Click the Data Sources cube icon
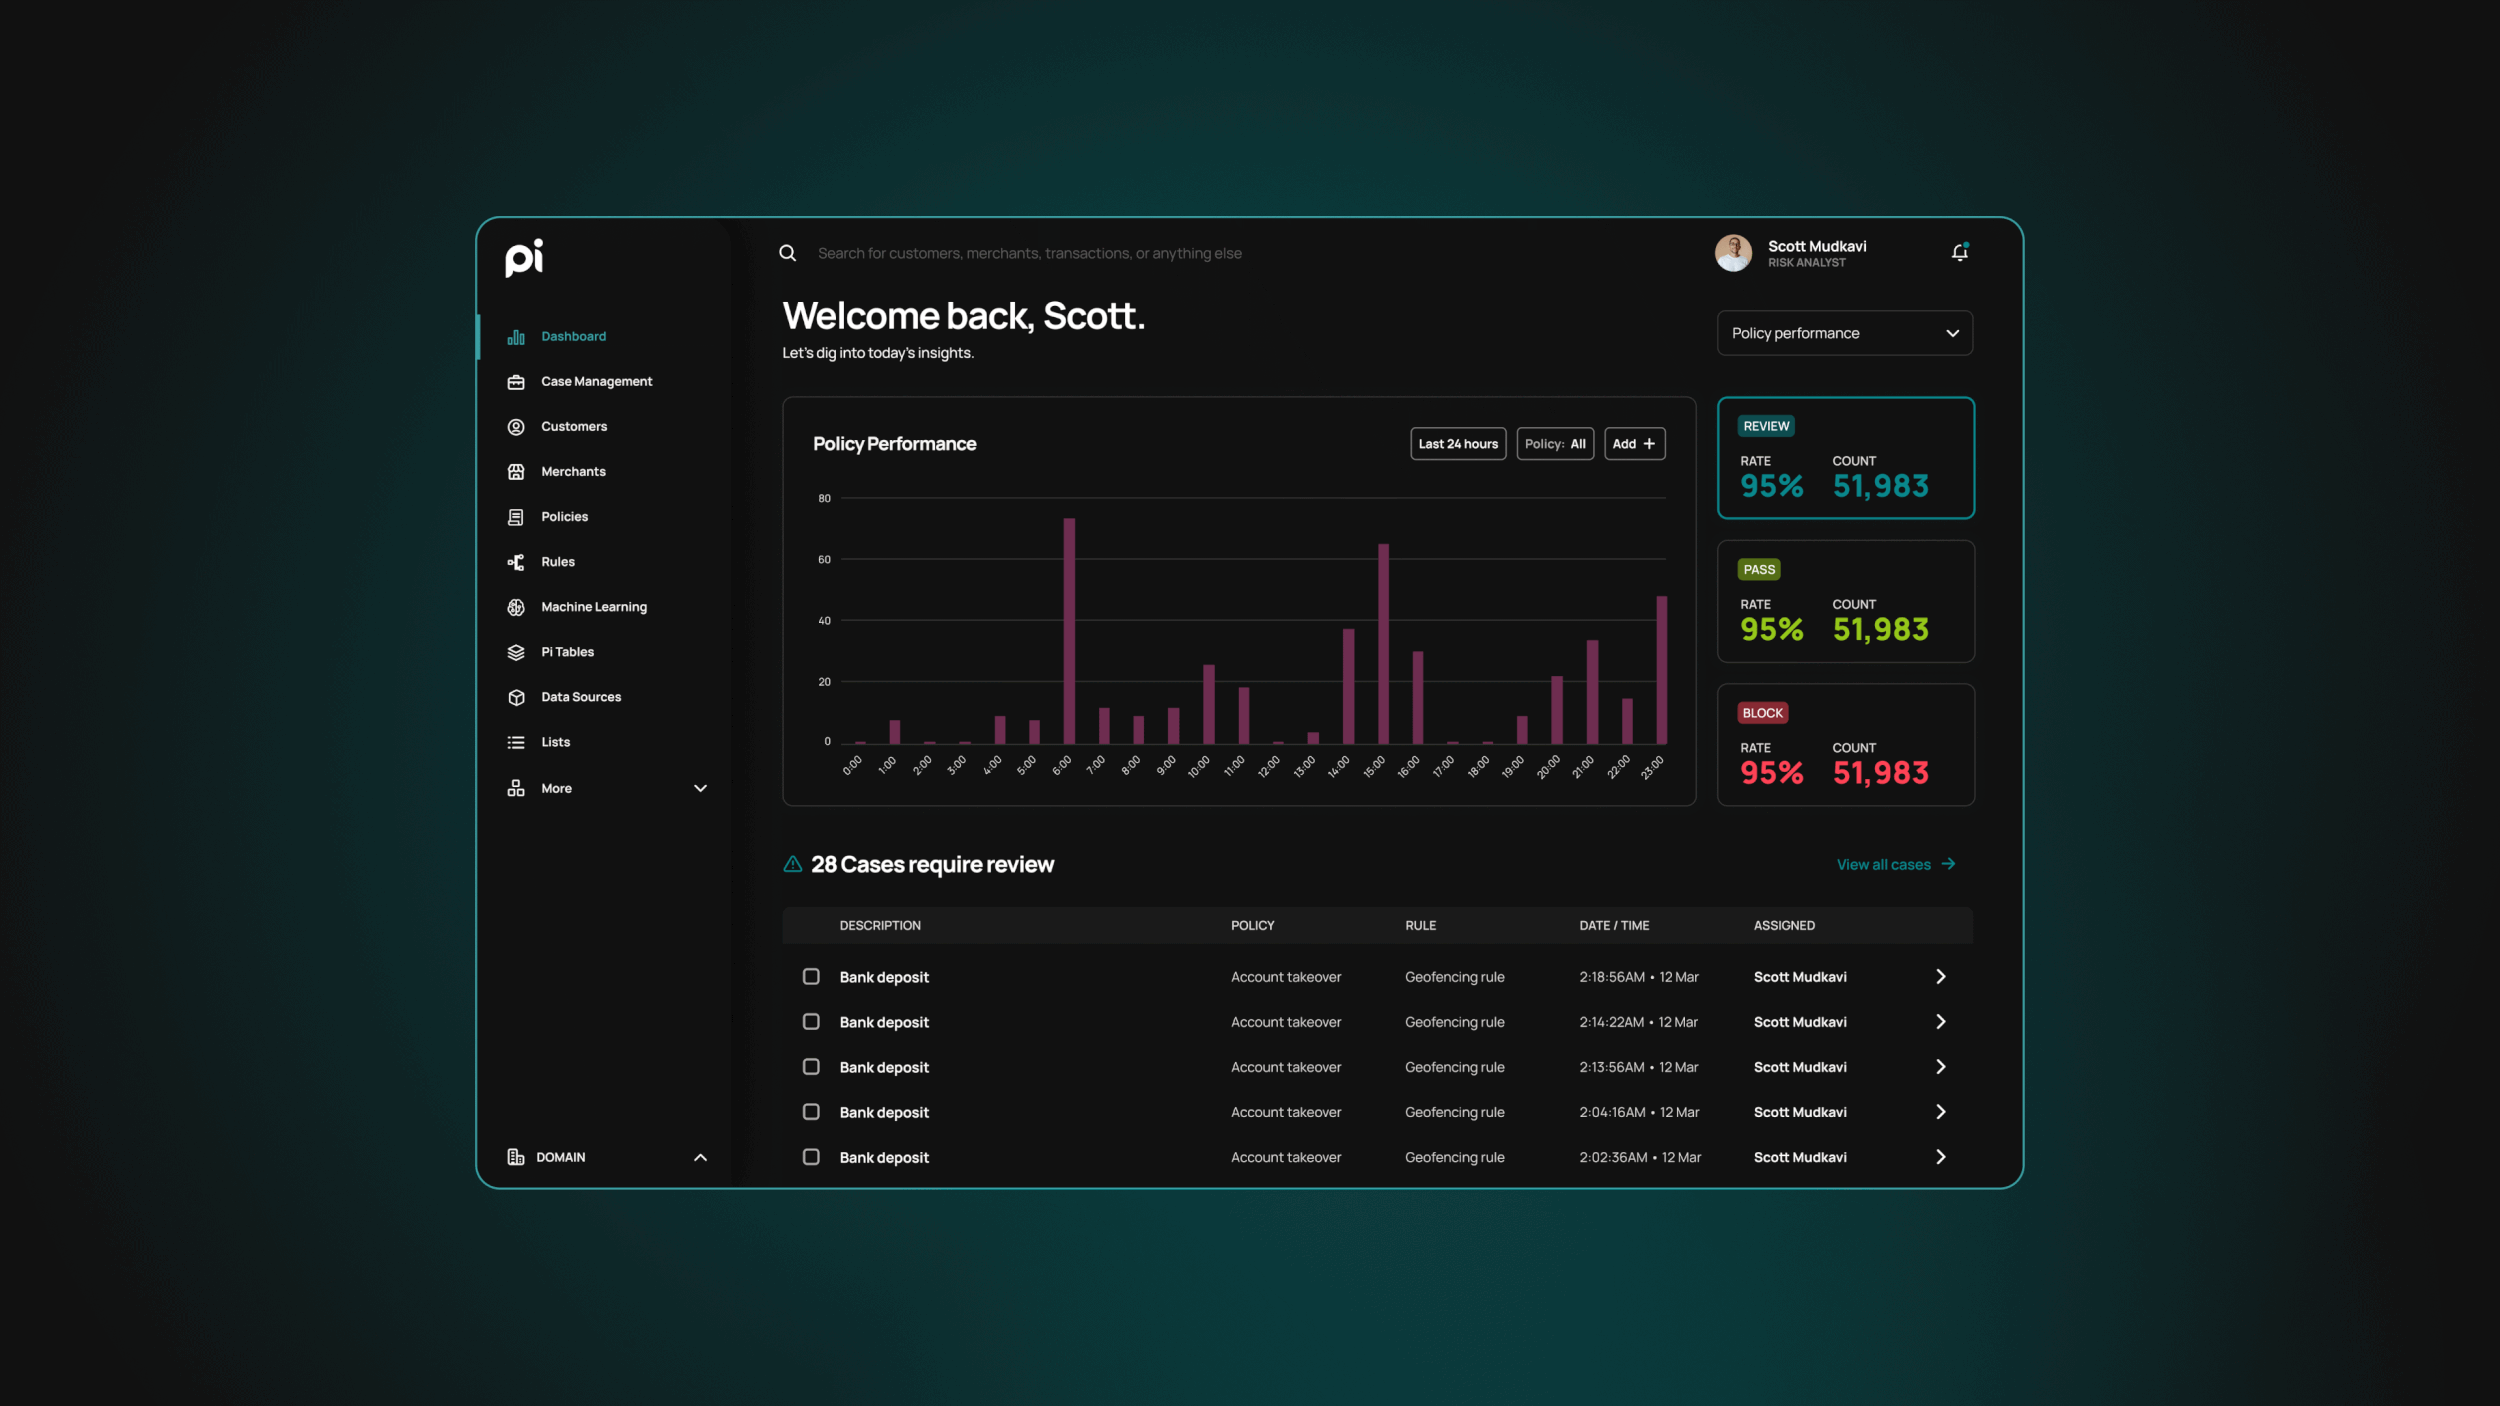2500x1406 pixels. click(516, 697)
